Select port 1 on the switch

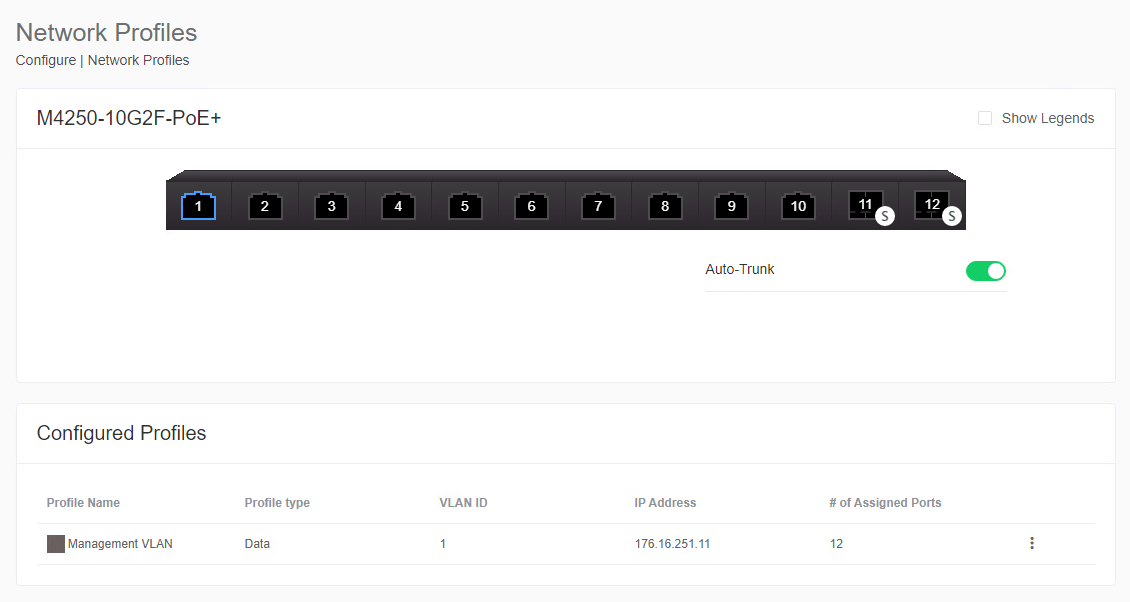click(x=198, y=206)
